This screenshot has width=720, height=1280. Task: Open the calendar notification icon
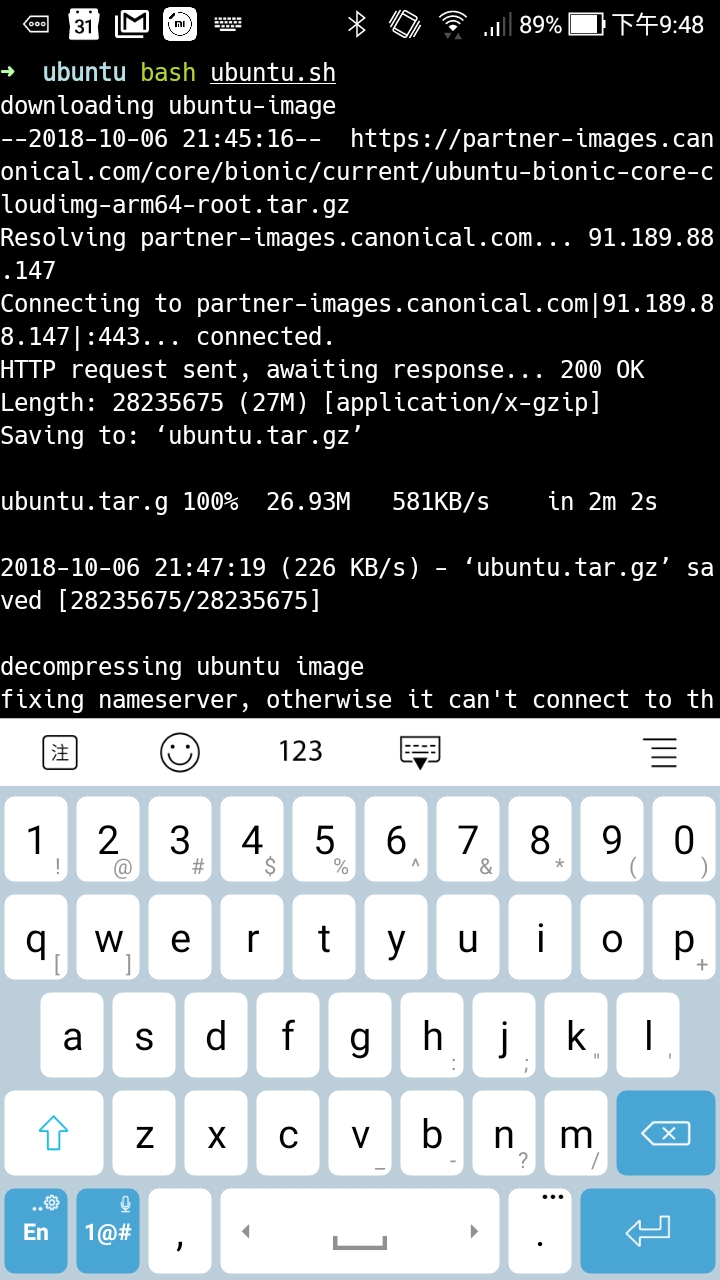[84, 24]
